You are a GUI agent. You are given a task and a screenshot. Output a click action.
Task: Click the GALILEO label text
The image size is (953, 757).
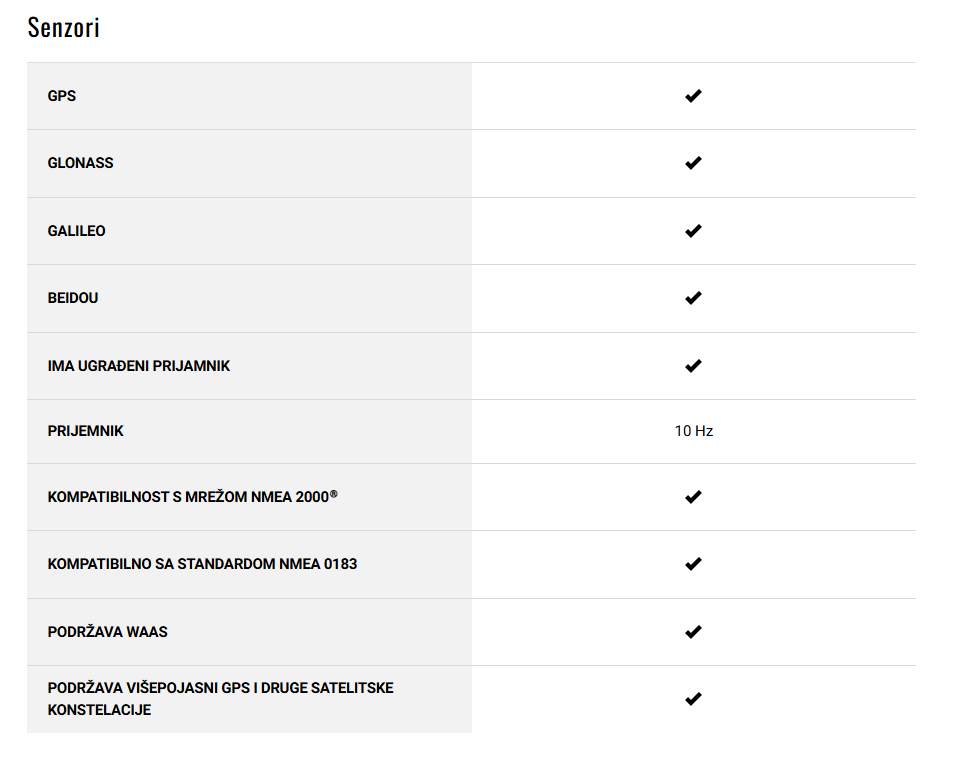(x=77, y=231)
